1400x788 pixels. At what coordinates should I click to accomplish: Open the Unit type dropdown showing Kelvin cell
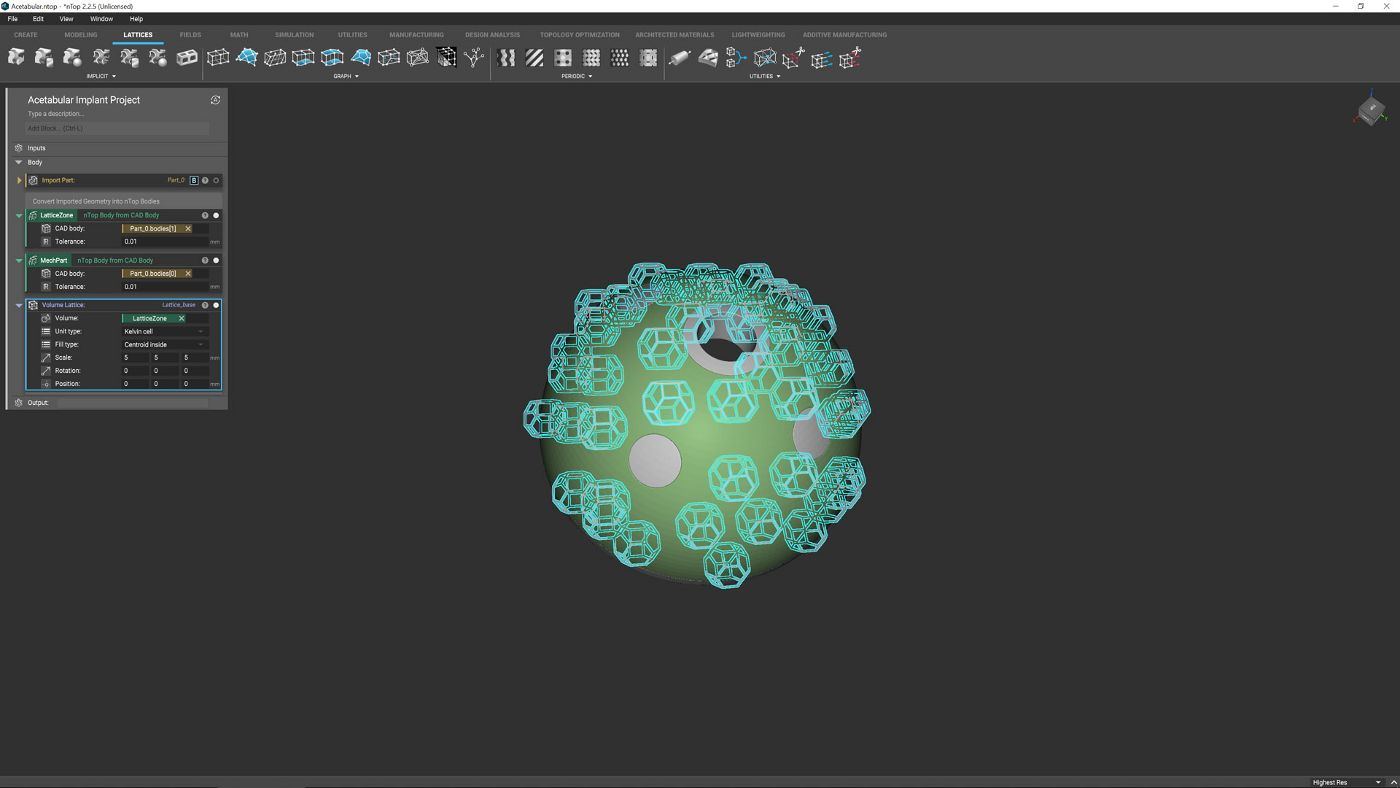[164, 331]
